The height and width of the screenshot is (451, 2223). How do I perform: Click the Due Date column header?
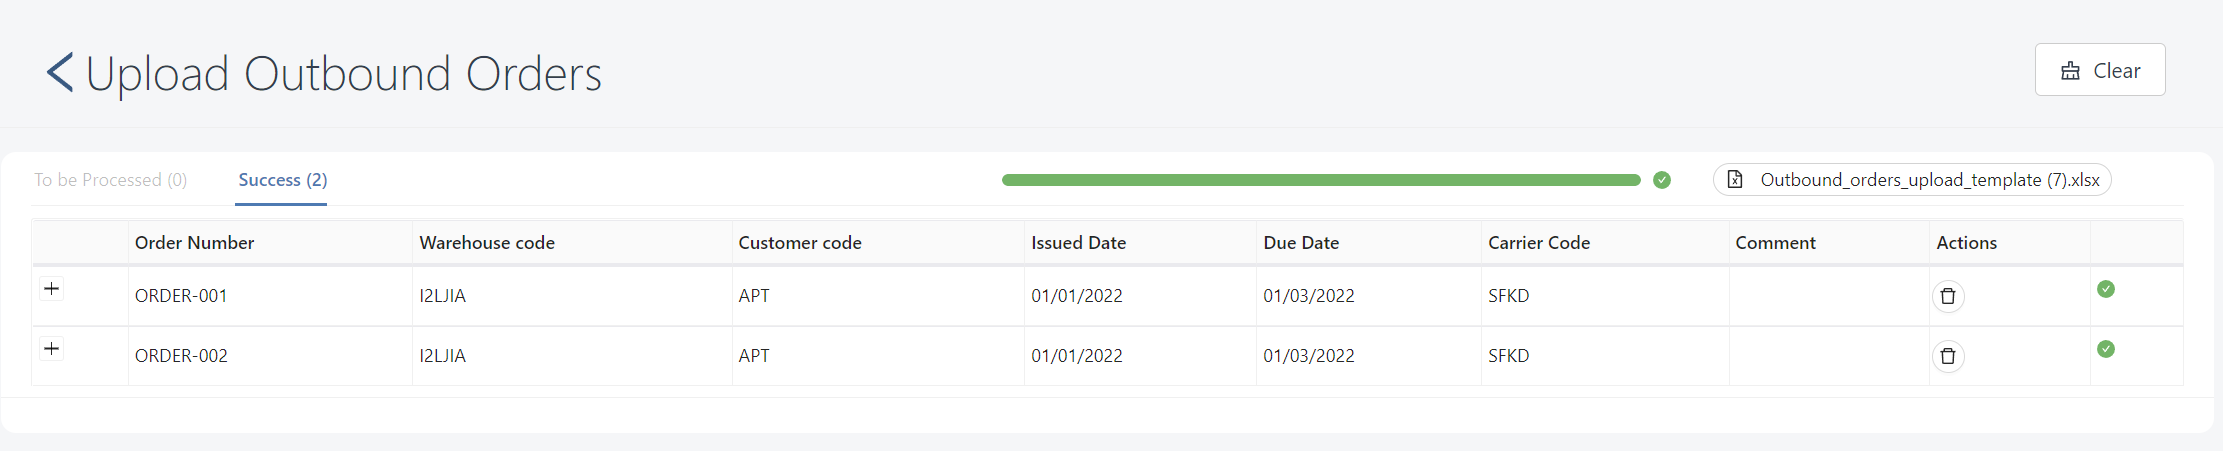pyautogui.click(x=1300, y=243)
